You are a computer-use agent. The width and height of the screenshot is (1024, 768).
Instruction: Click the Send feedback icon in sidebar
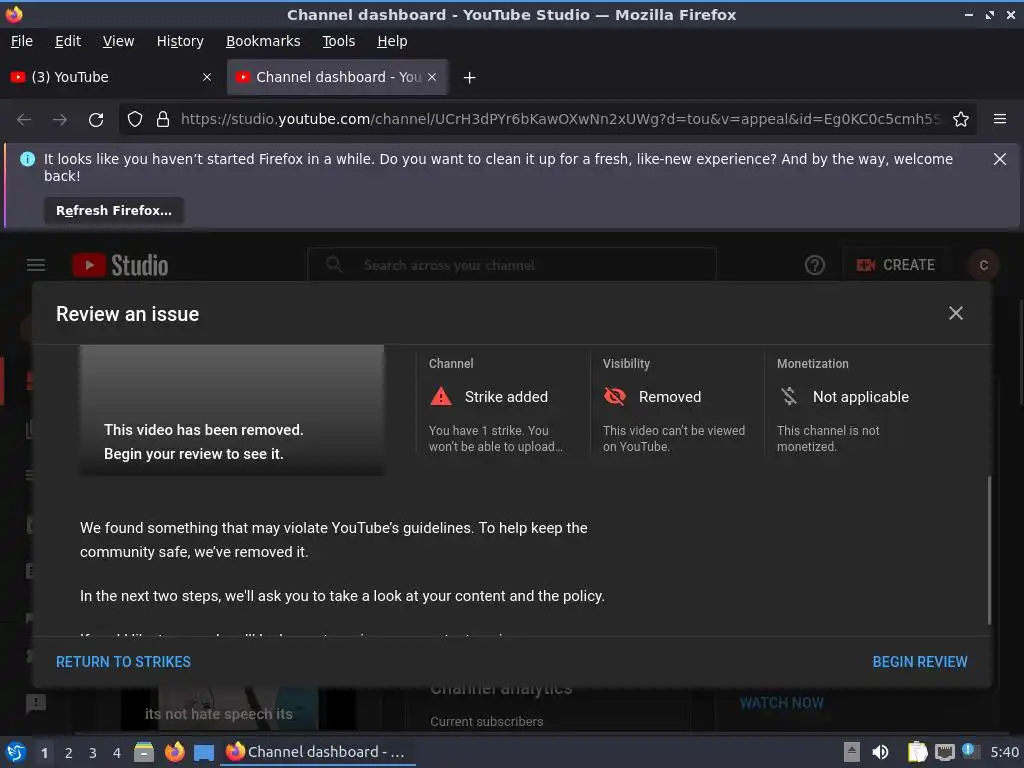(35, 703)
